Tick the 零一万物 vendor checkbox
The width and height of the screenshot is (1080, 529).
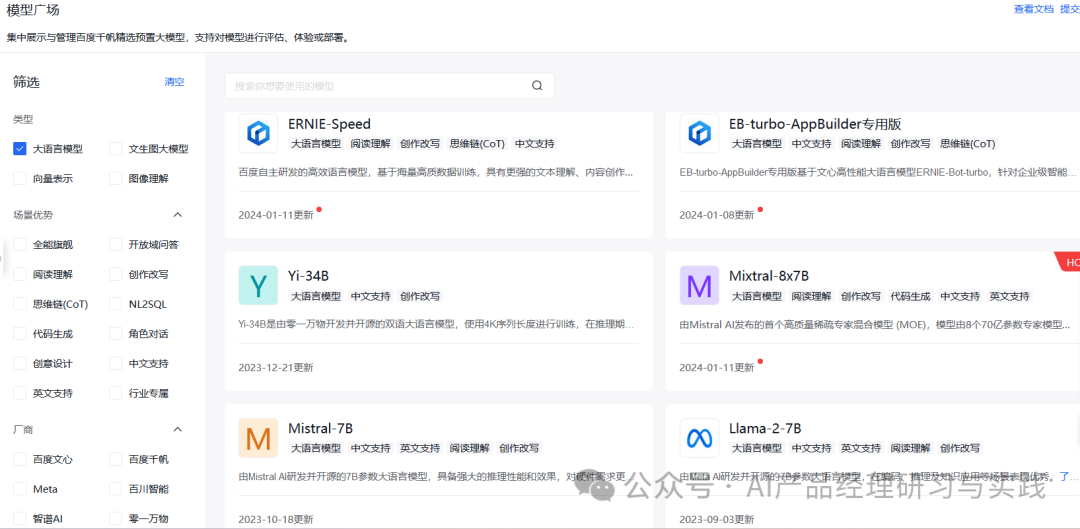116,518
